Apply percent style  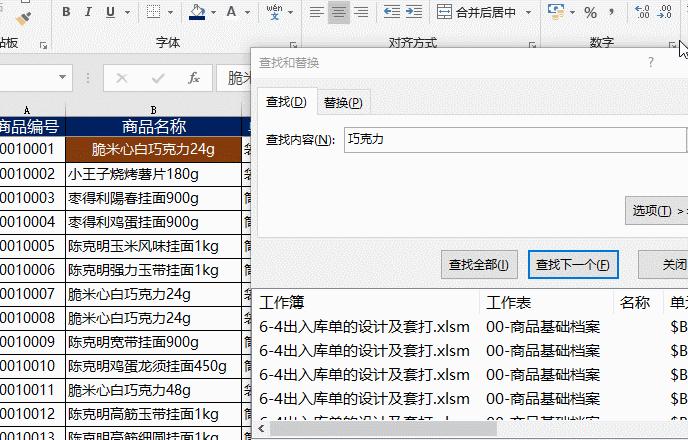(591, 12)
